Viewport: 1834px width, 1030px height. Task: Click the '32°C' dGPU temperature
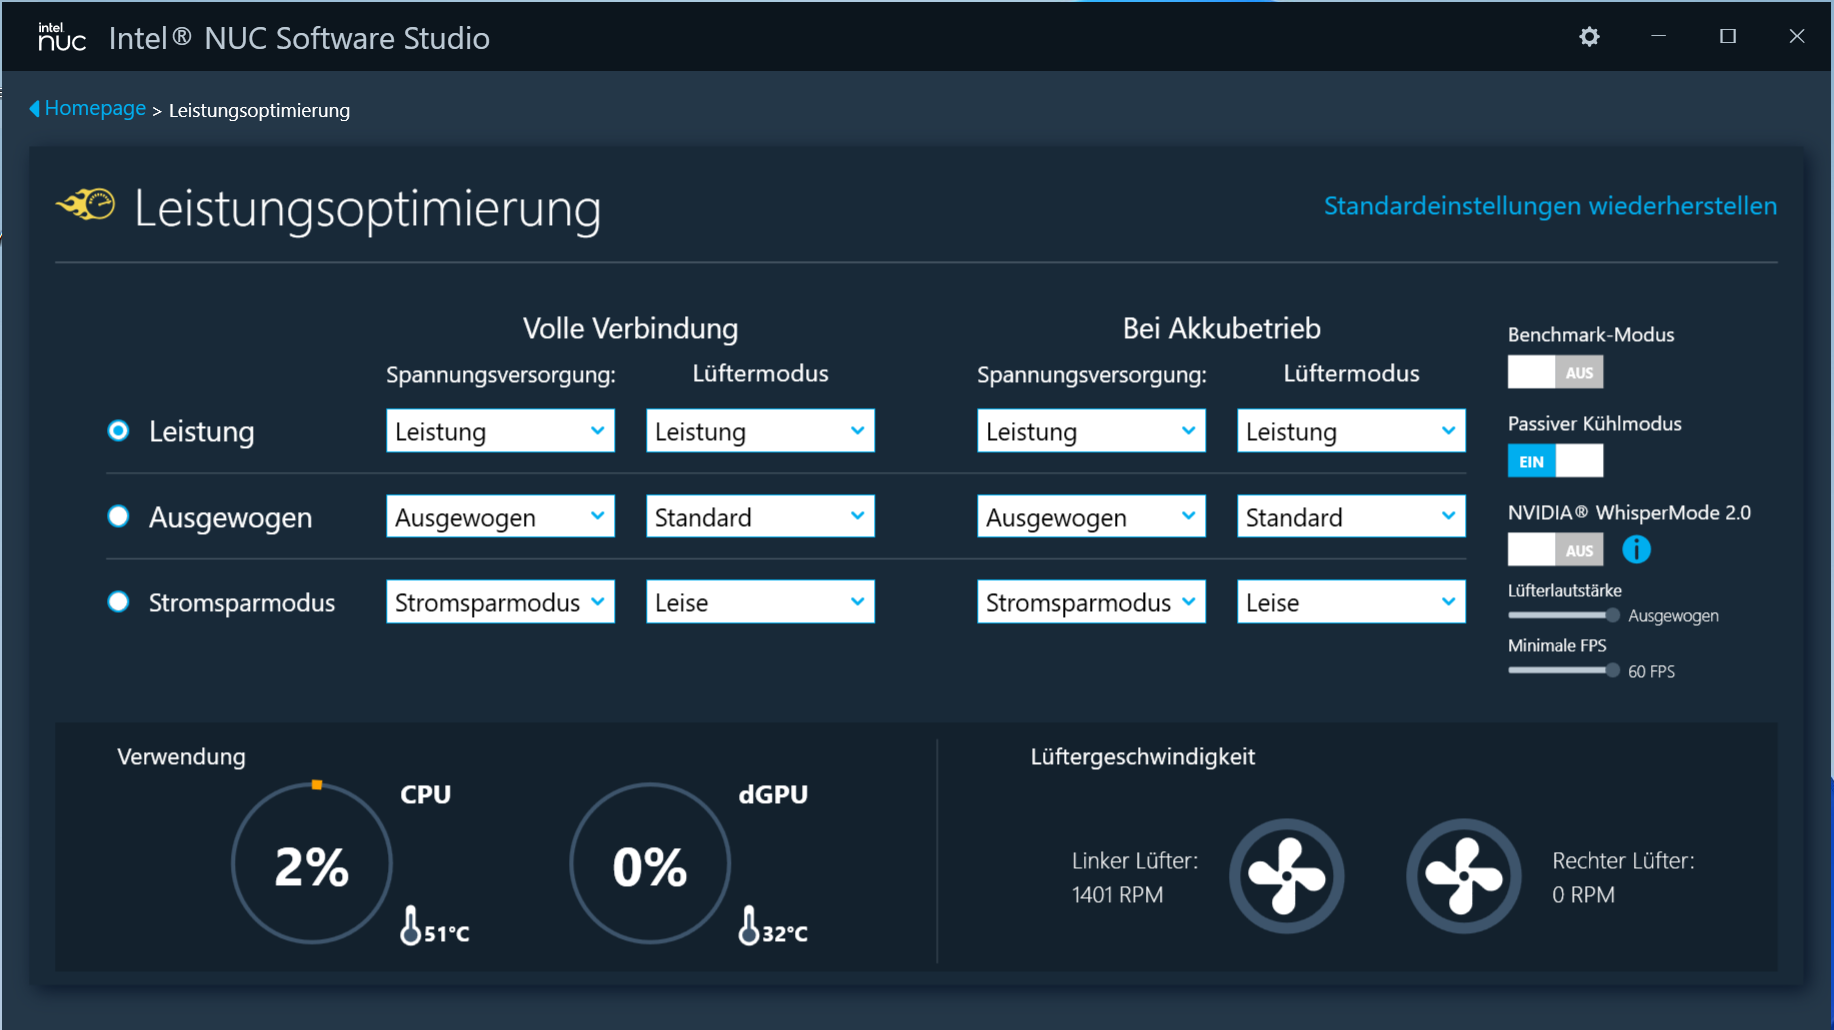click(x=784, y=934)
